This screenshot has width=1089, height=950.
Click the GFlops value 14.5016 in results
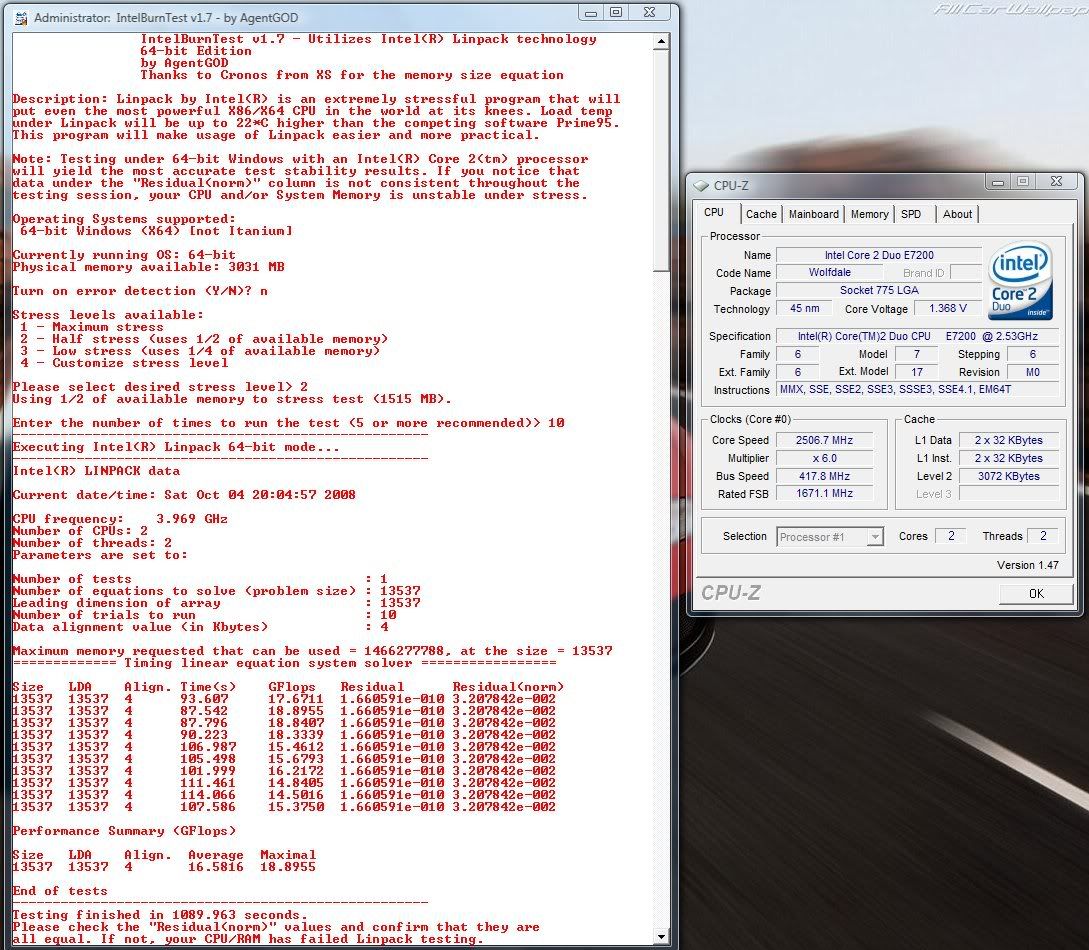[296, 794]
